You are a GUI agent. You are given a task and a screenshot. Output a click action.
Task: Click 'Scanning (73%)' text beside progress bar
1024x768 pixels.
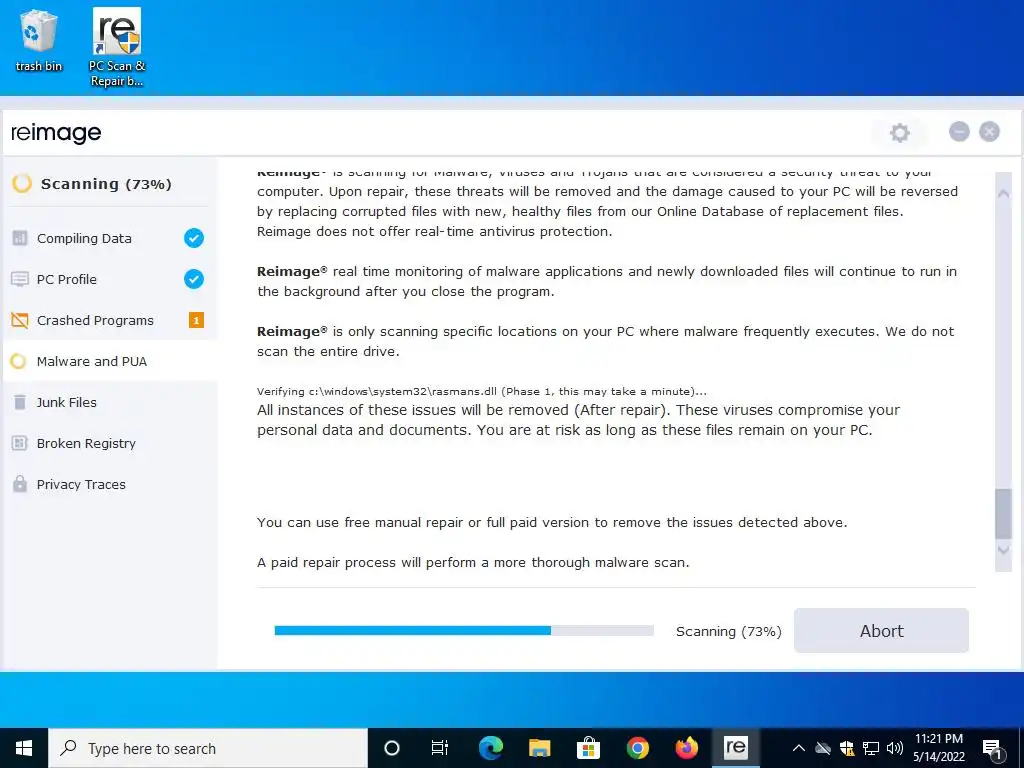(729, 632)
